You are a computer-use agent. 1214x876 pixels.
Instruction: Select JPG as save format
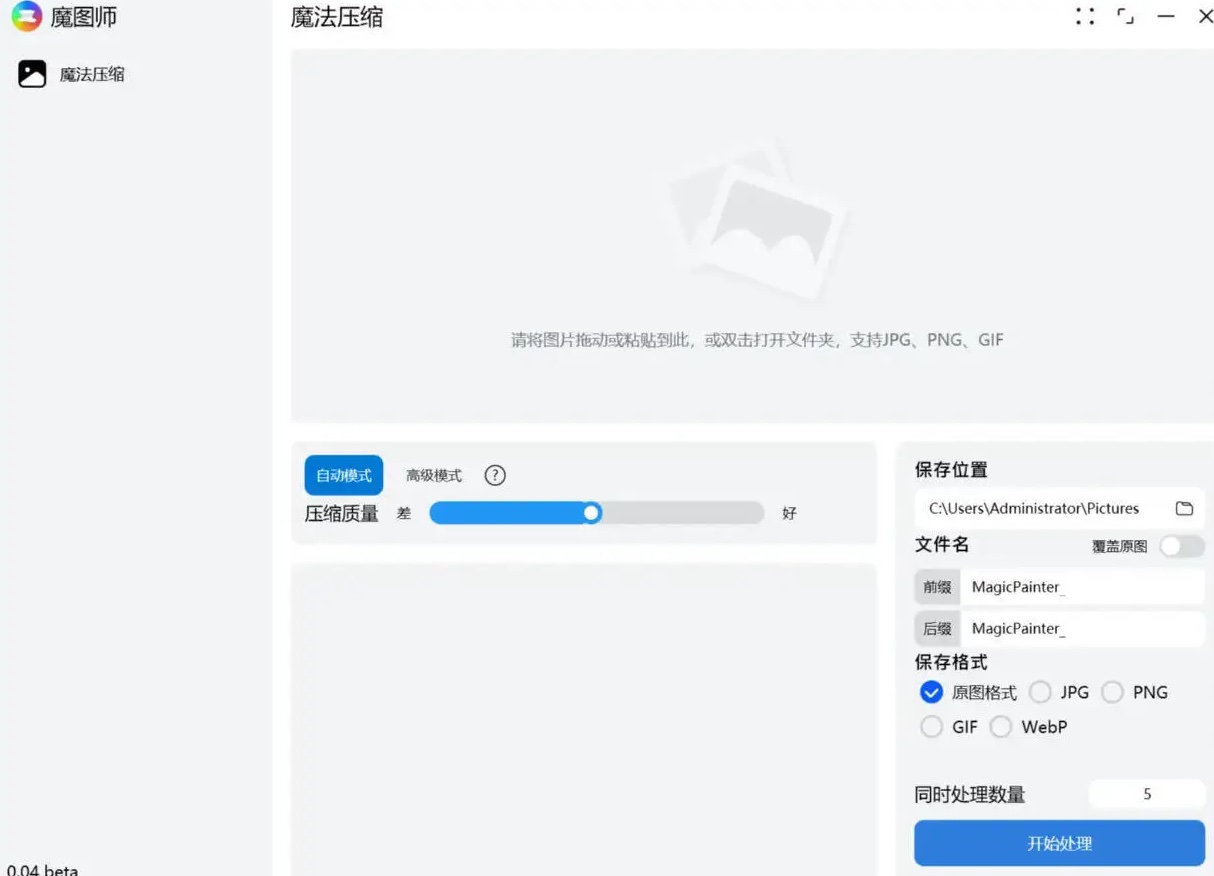(x=1041, y=692)
